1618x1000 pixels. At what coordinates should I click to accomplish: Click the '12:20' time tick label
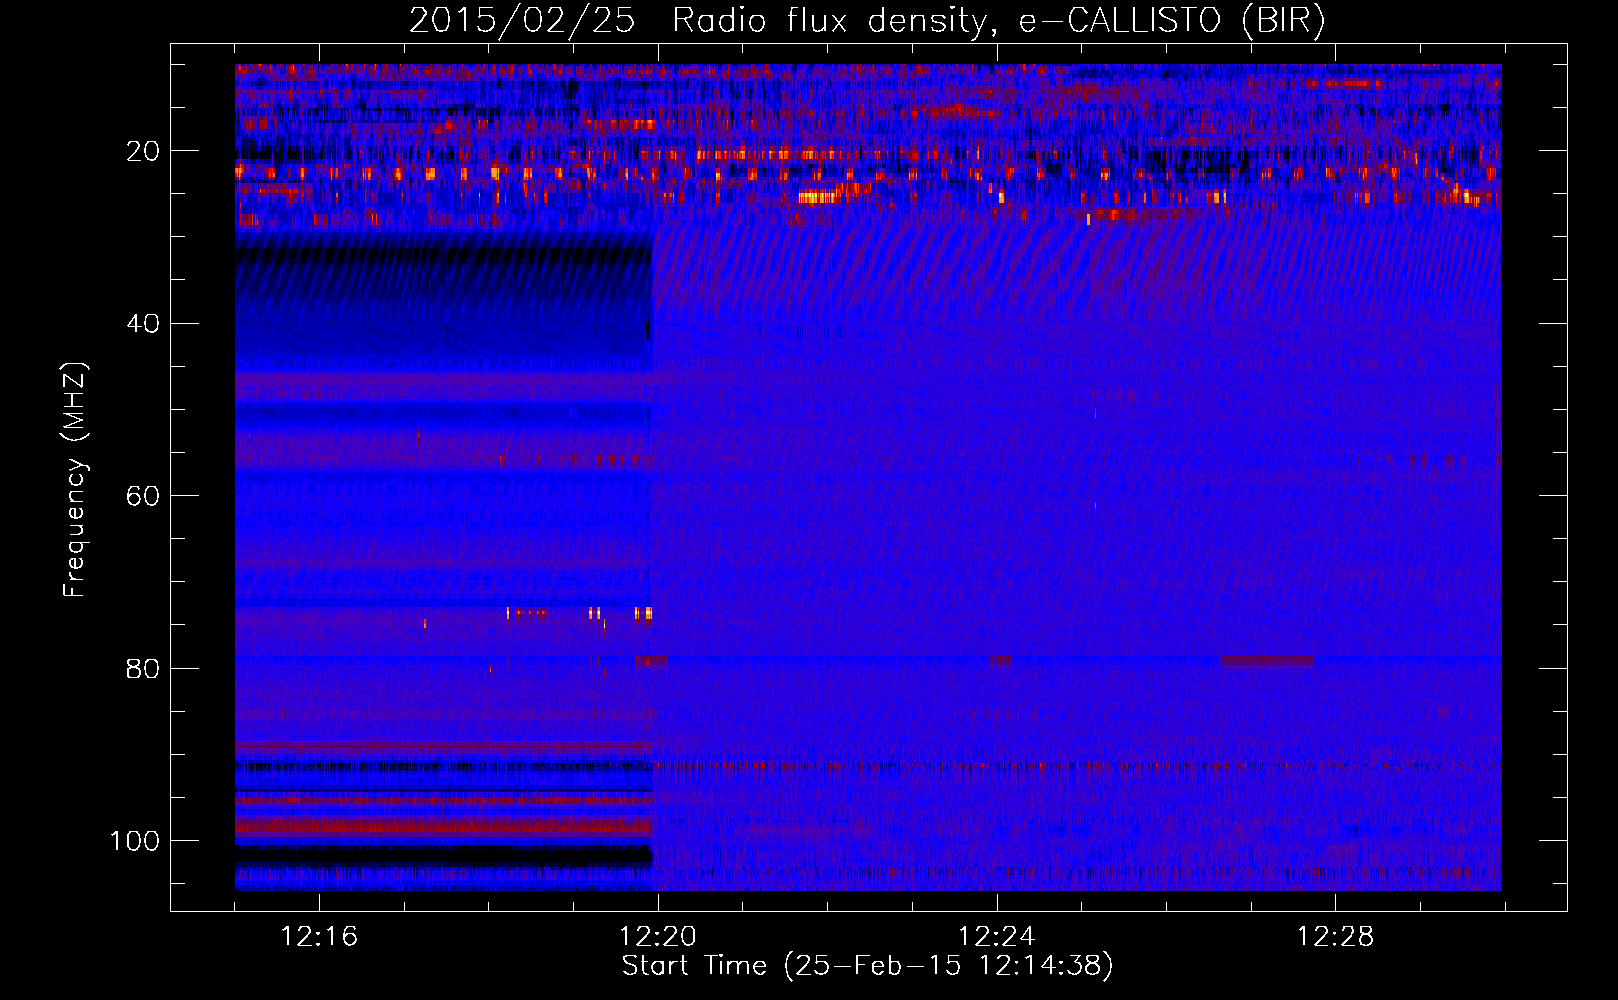[x=658, y=937]
